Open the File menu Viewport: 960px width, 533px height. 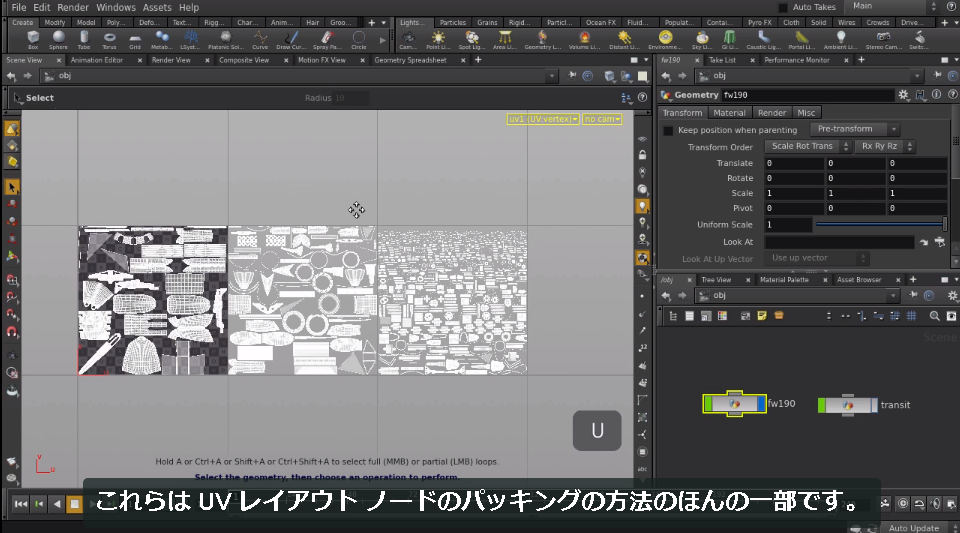click(x=19, y=7)
